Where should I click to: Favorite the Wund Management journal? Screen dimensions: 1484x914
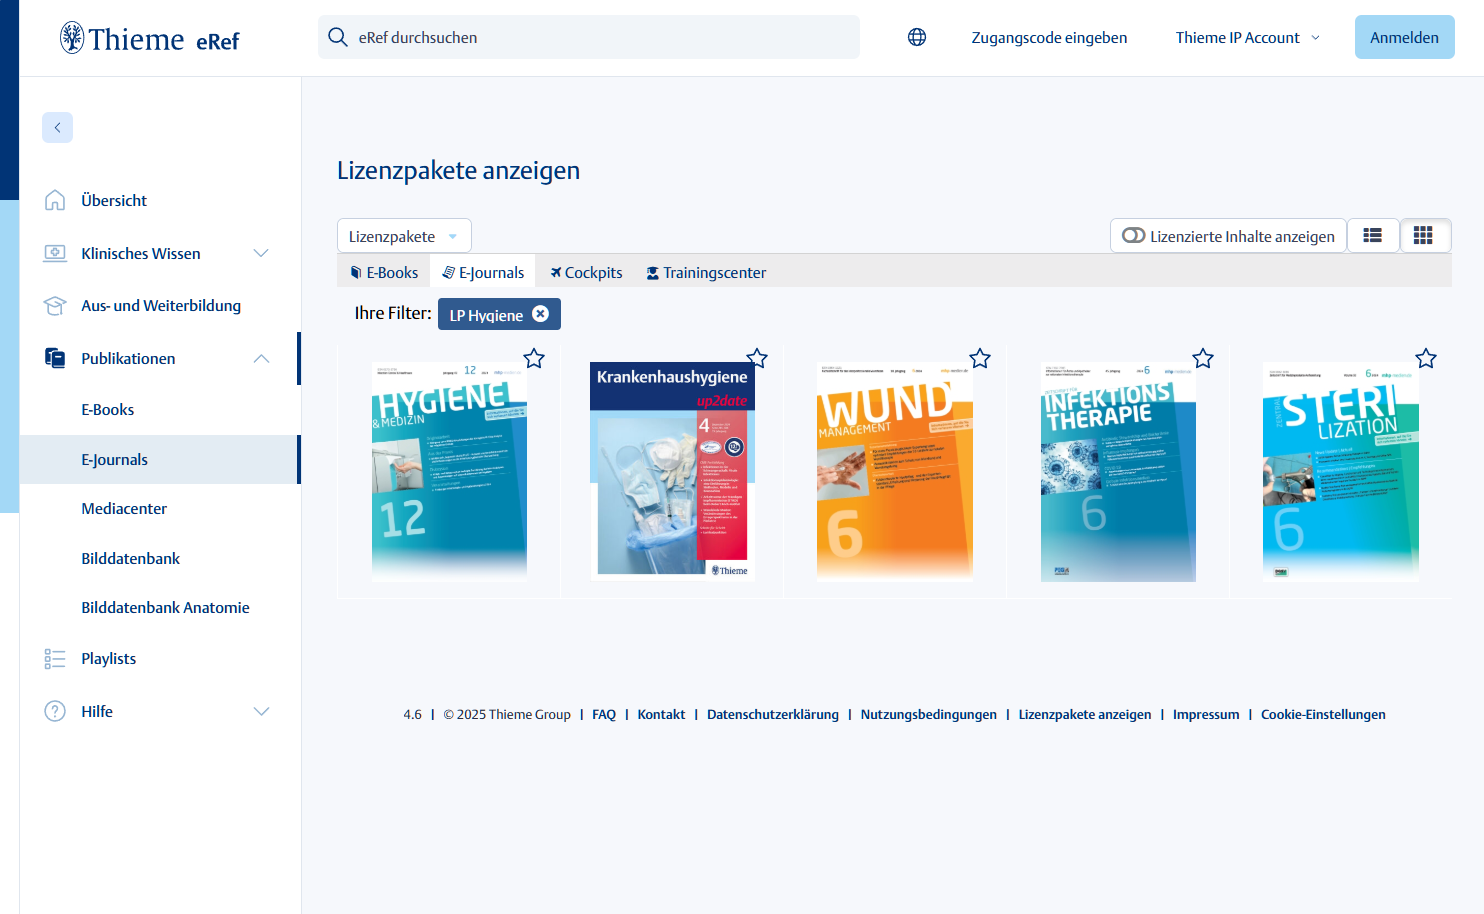click(980, 358)
